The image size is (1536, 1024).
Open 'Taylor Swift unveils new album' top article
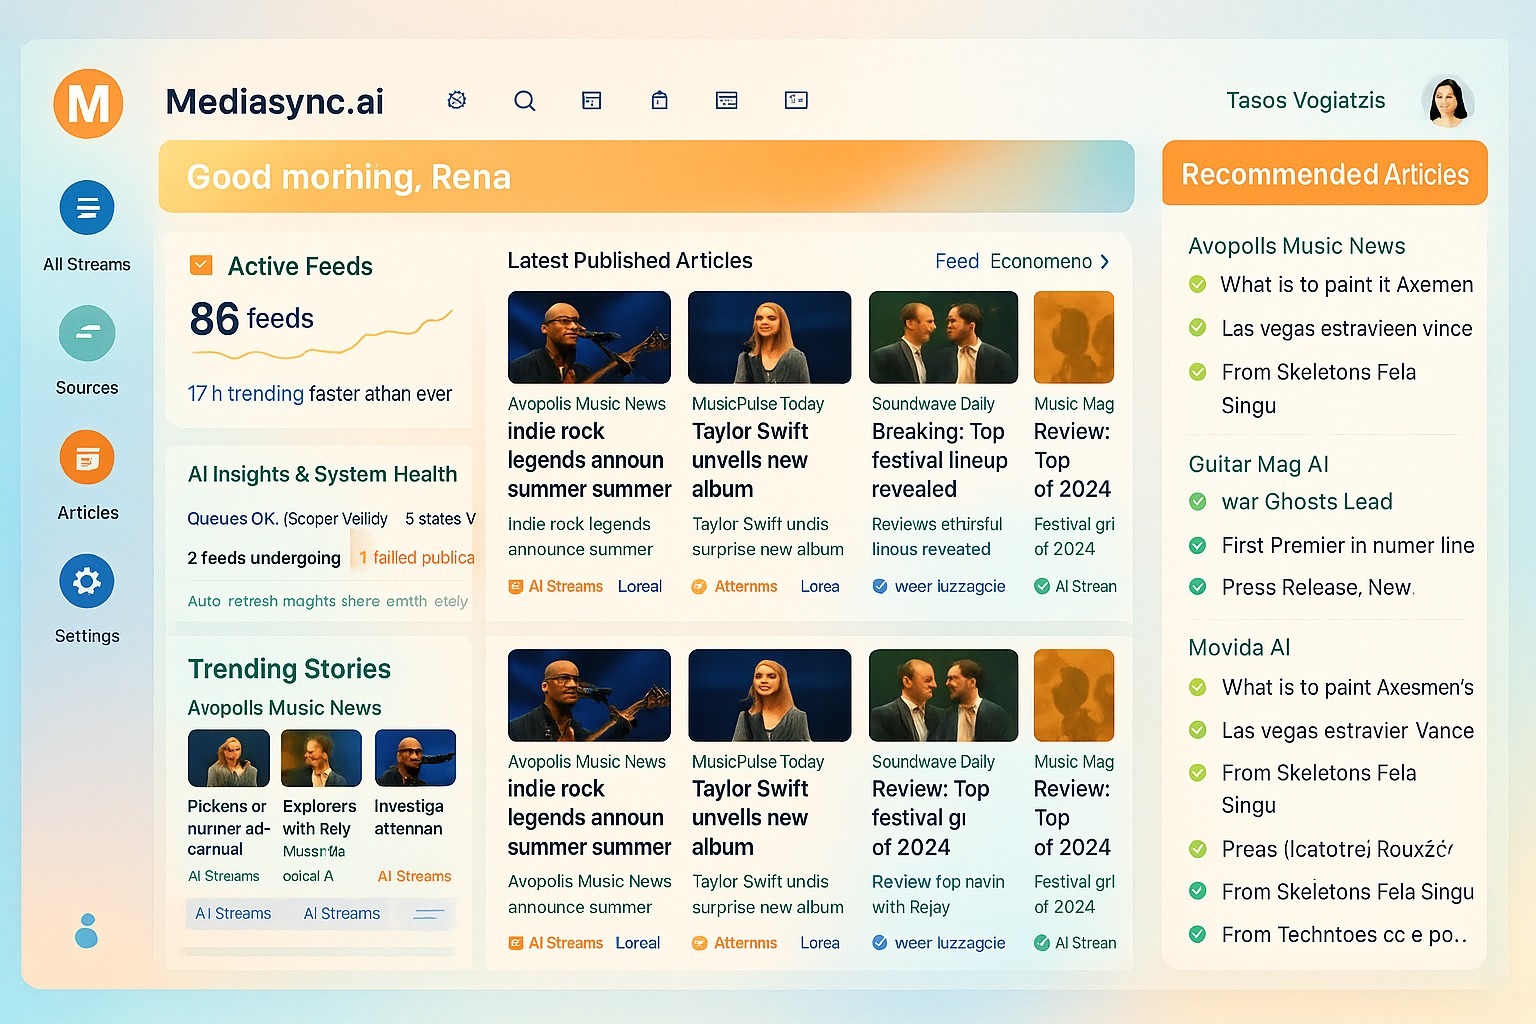750,460
